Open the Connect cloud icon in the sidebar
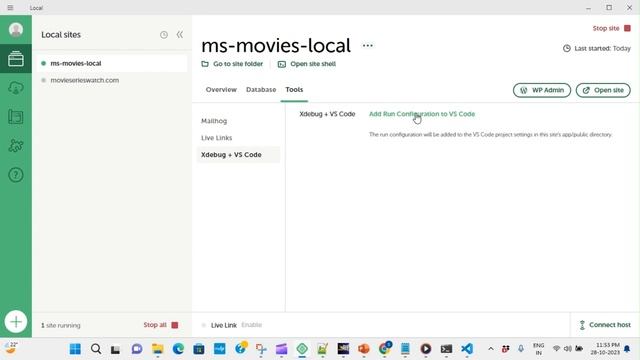The image size is (640, 360). tap(16, 88)
